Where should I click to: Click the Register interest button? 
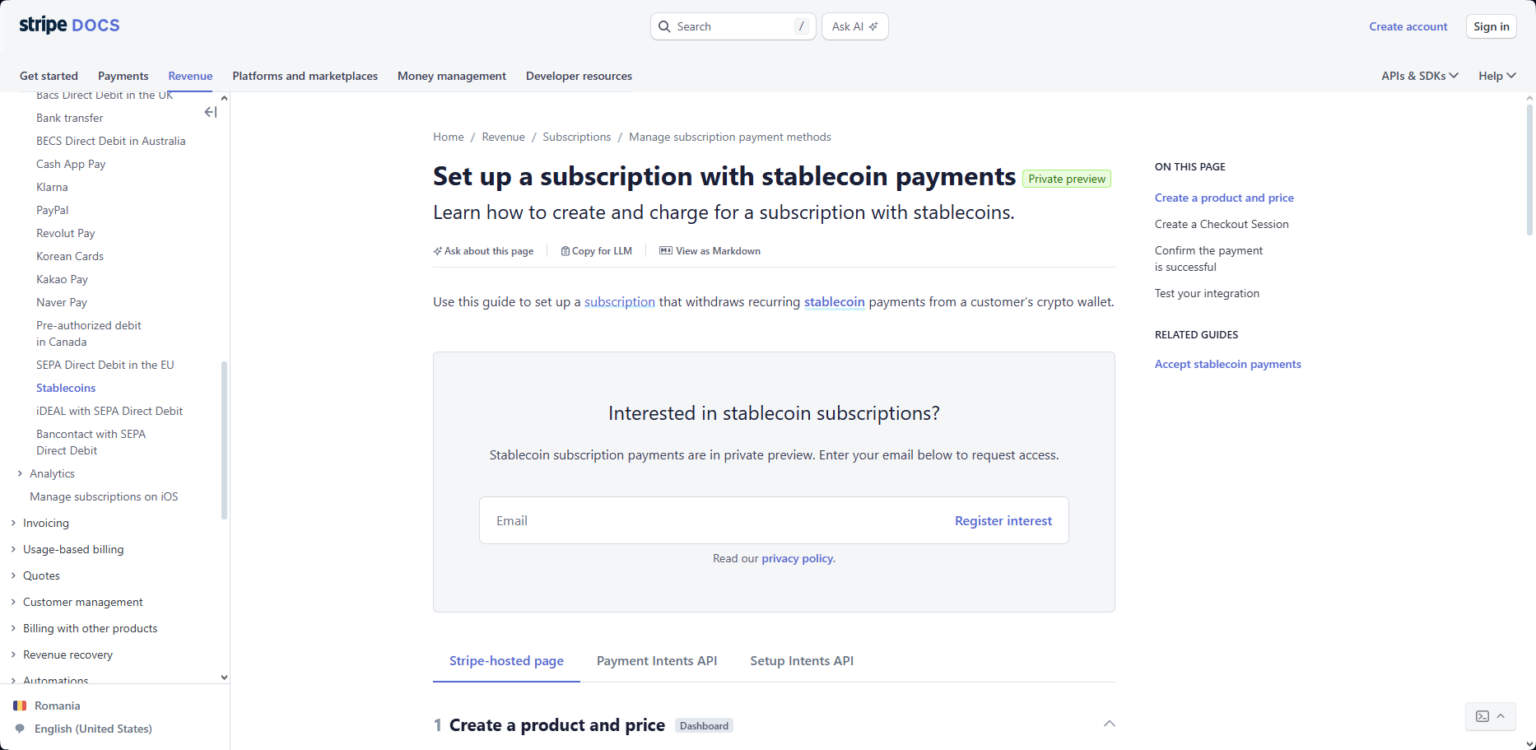coord(1003,520)
